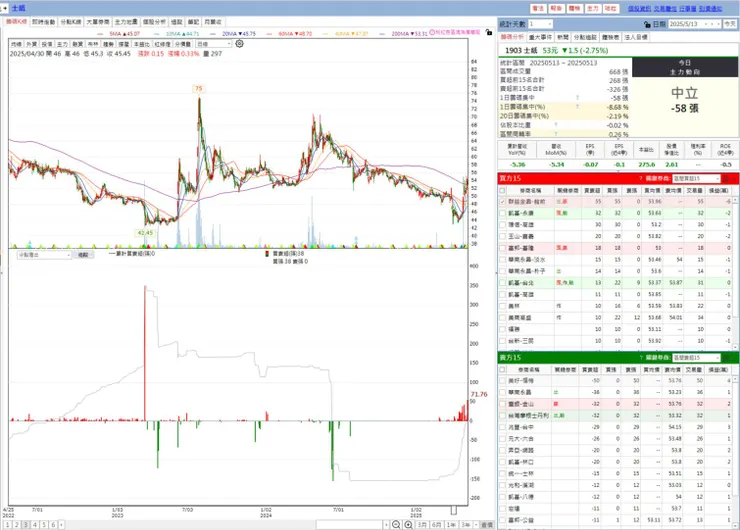Toggle 本益比 chart indicator button
This screenshot has height=530, width=740.
142,44
